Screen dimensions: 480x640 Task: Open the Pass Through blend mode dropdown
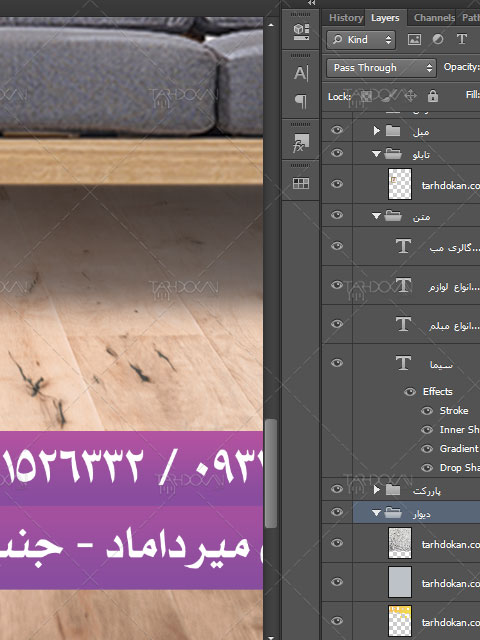tap(381, 68)
